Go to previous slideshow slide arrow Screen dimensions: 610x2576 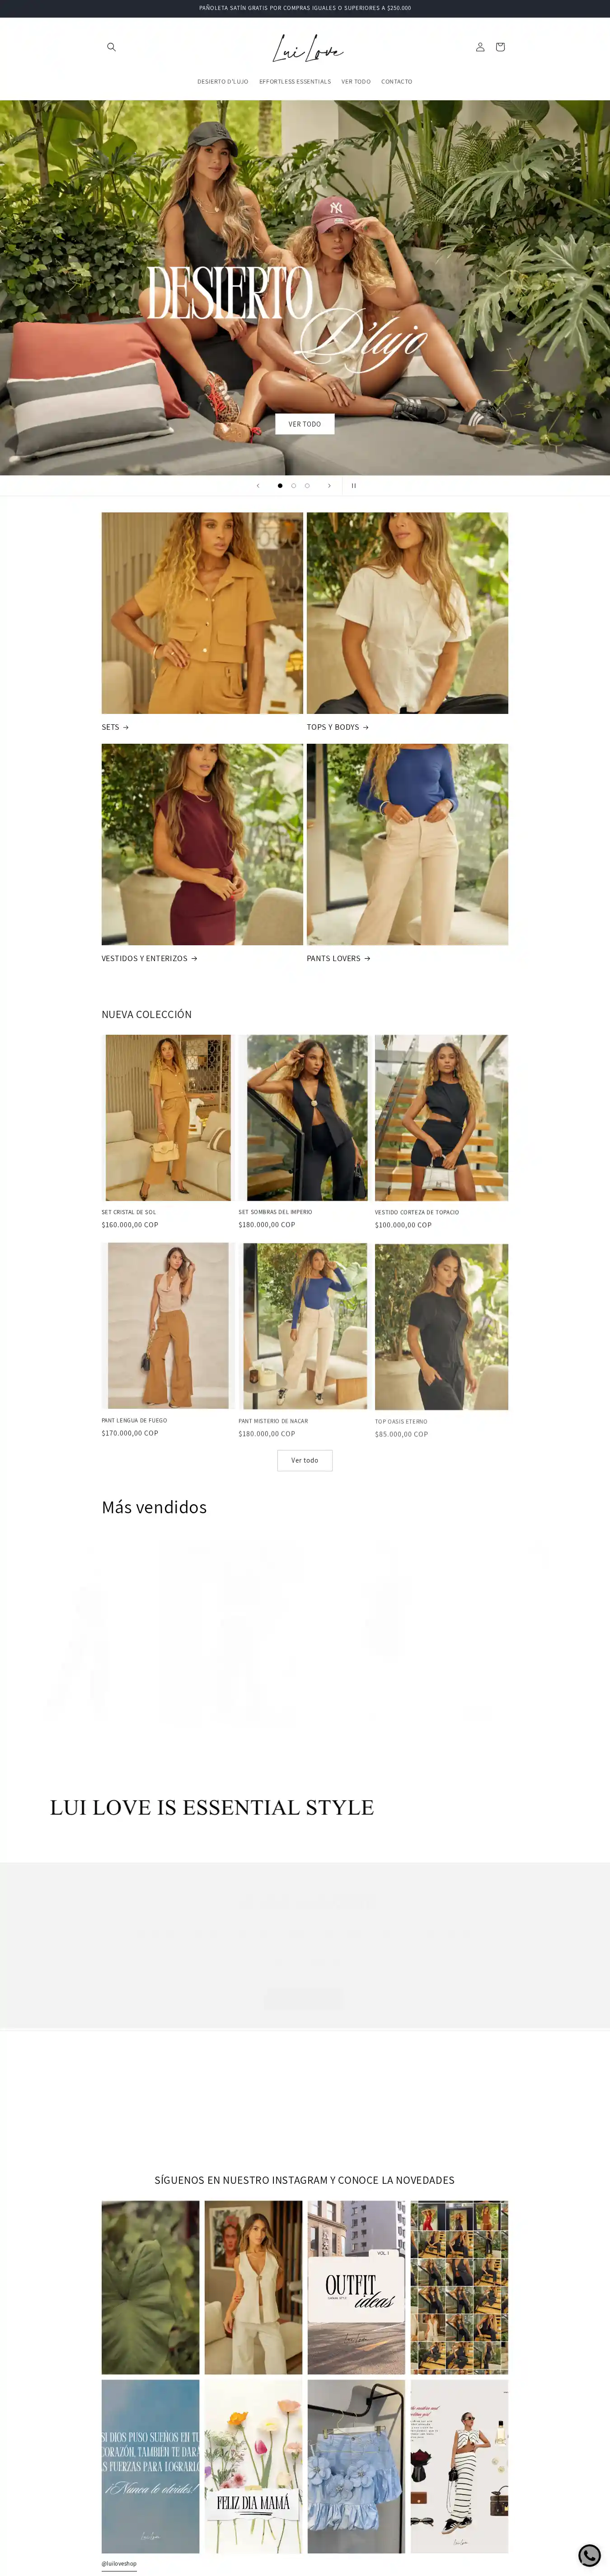258,486
